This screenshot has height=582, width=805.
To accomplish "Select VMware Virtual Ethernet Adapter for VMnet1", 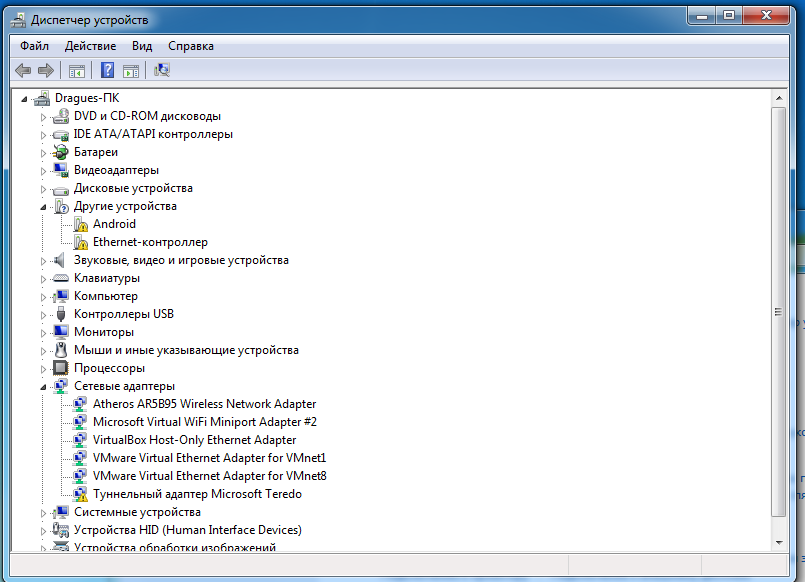I will click(209, 458).
